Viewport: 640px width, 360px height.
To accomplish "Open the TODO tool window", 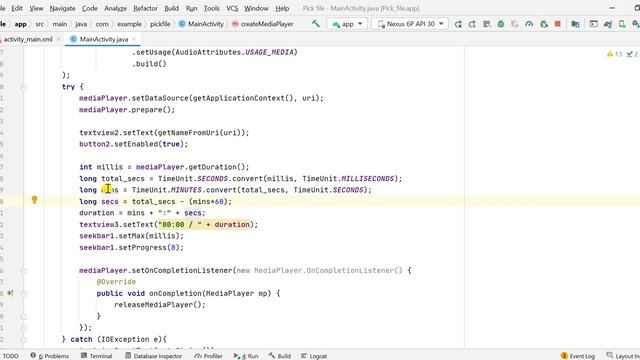I will click(x=10, y=356).
